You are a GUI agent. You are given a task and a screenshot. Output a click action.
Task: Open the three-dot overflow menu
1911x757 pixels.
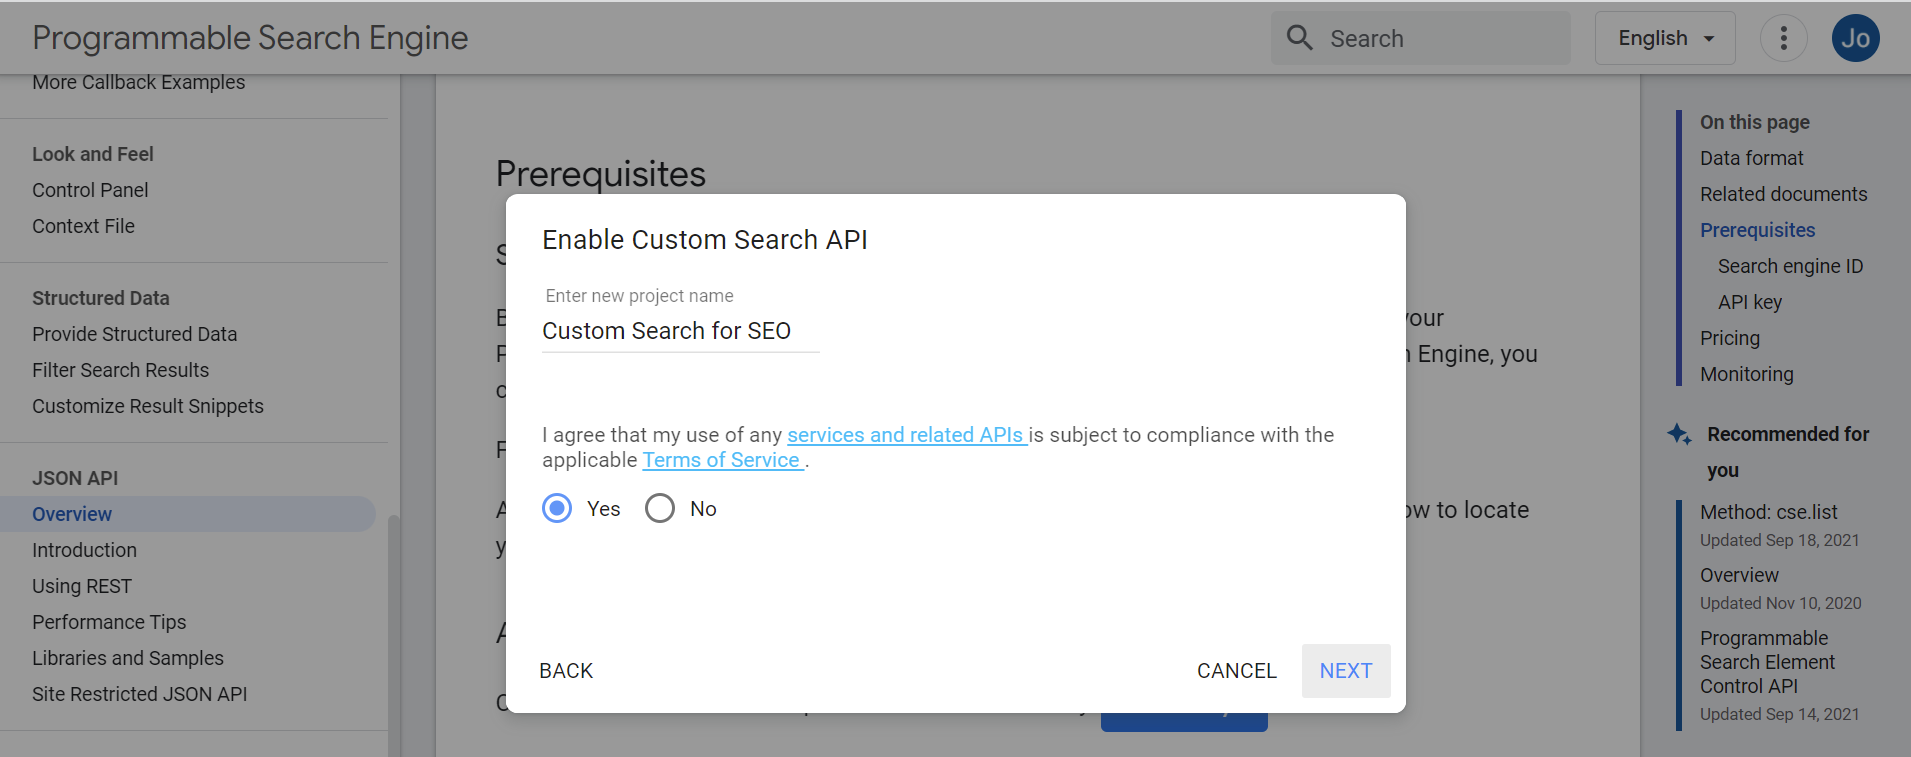1783,37
